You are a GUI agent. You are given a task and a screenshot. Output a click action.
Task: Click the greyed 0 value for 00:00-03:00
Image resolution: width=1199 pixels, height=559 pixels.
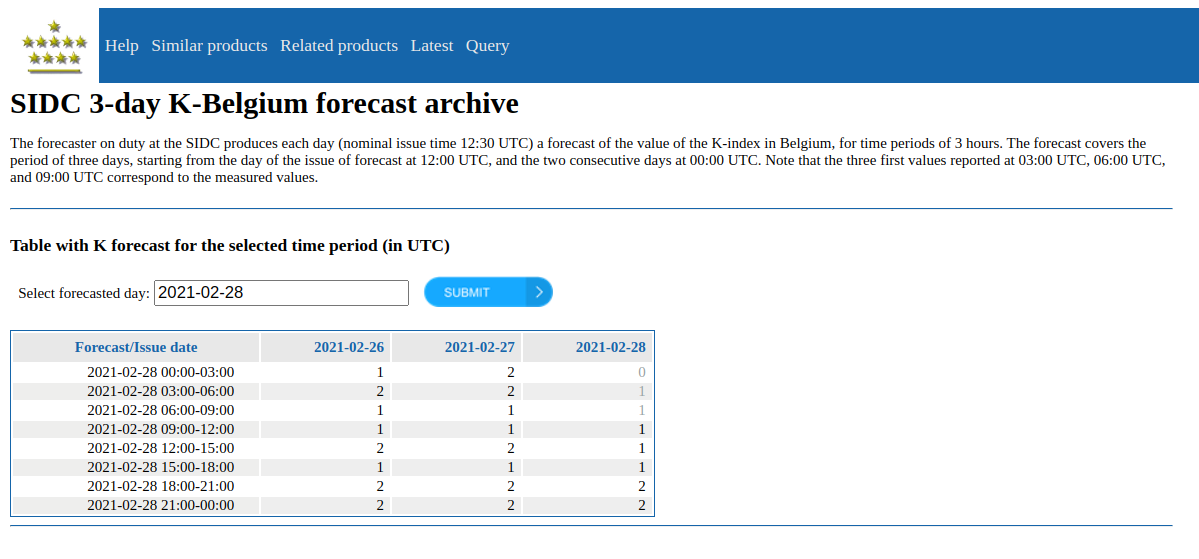point(641,372)
